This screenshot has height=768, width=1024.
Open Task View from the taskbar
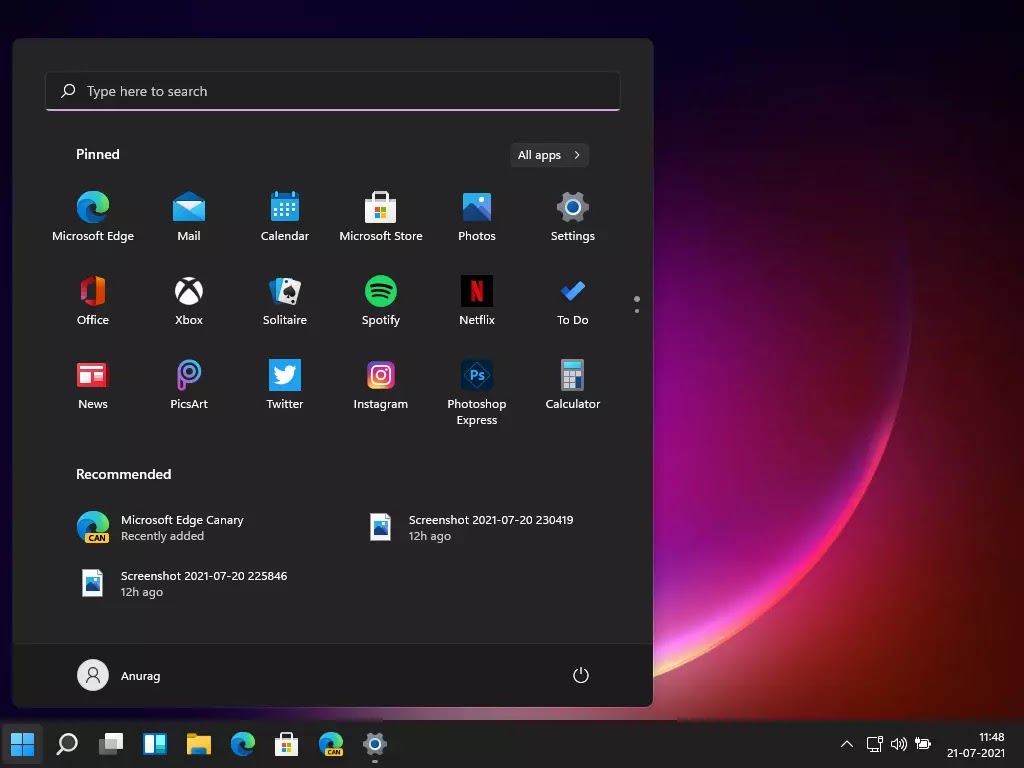(110, 744)
